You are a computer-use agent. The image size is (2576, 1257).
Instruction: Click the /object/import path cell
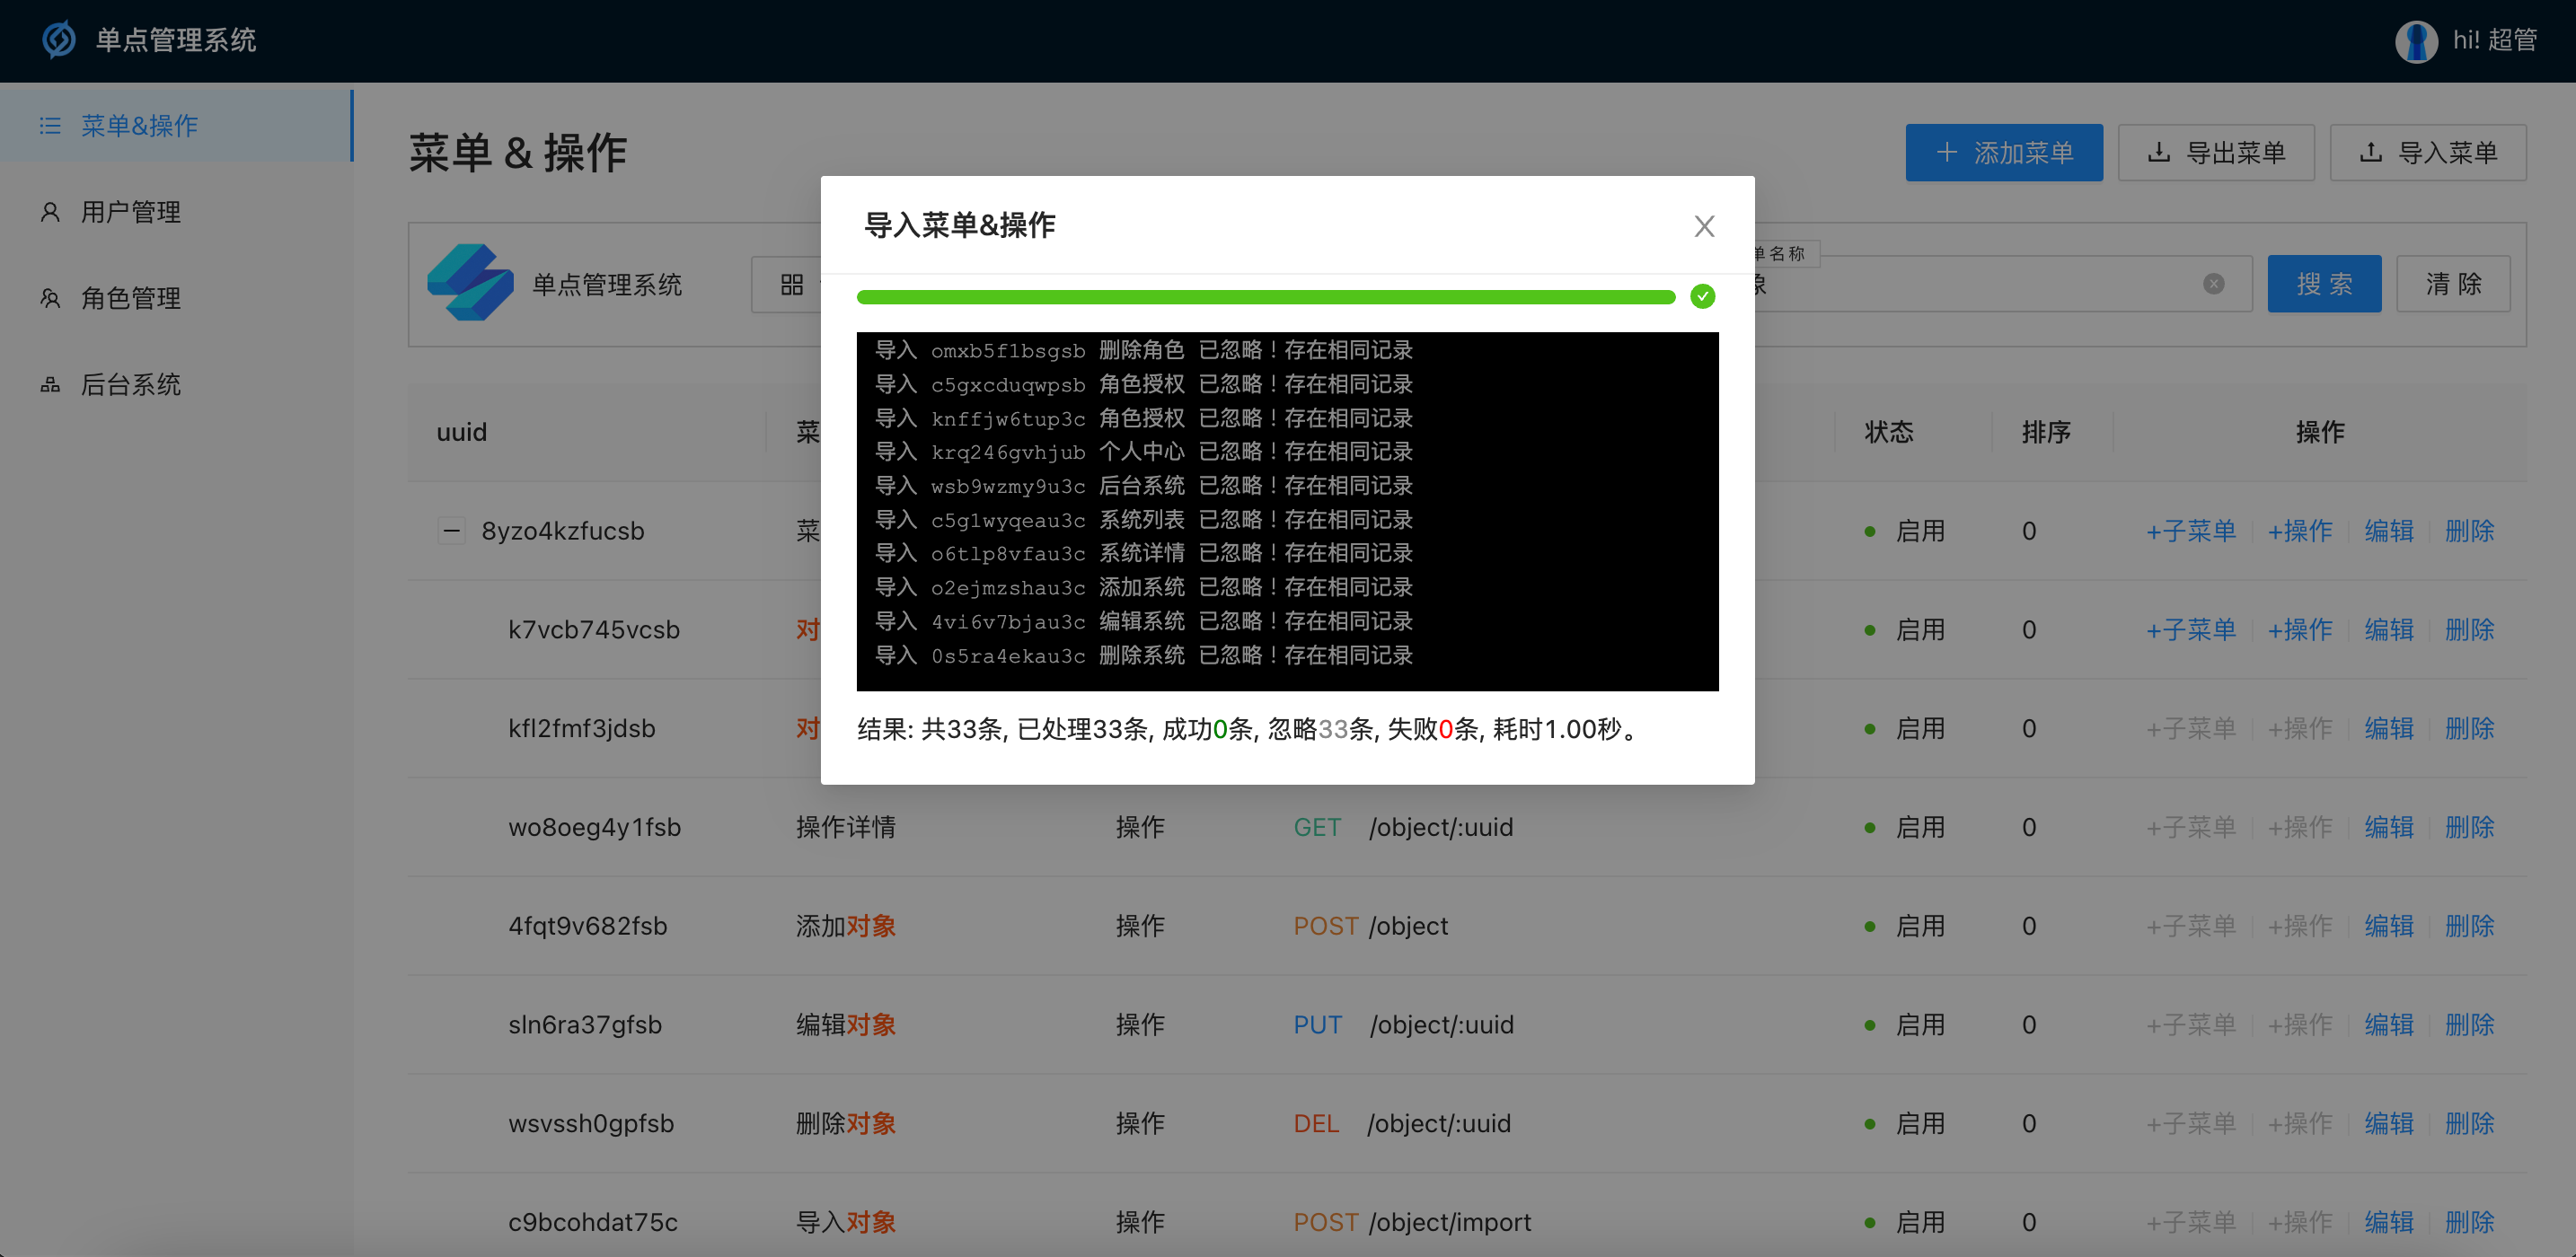pyautogui.click(x=1449, y=1223)
